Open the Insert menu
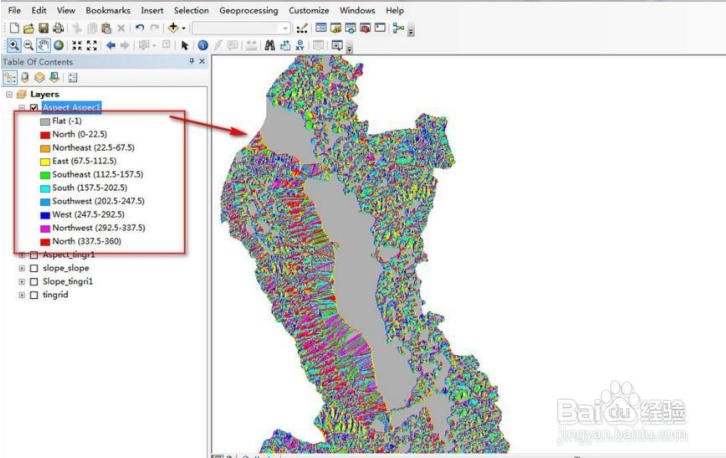The height and width of the screenshot is (458, 726). pos(152,10)
